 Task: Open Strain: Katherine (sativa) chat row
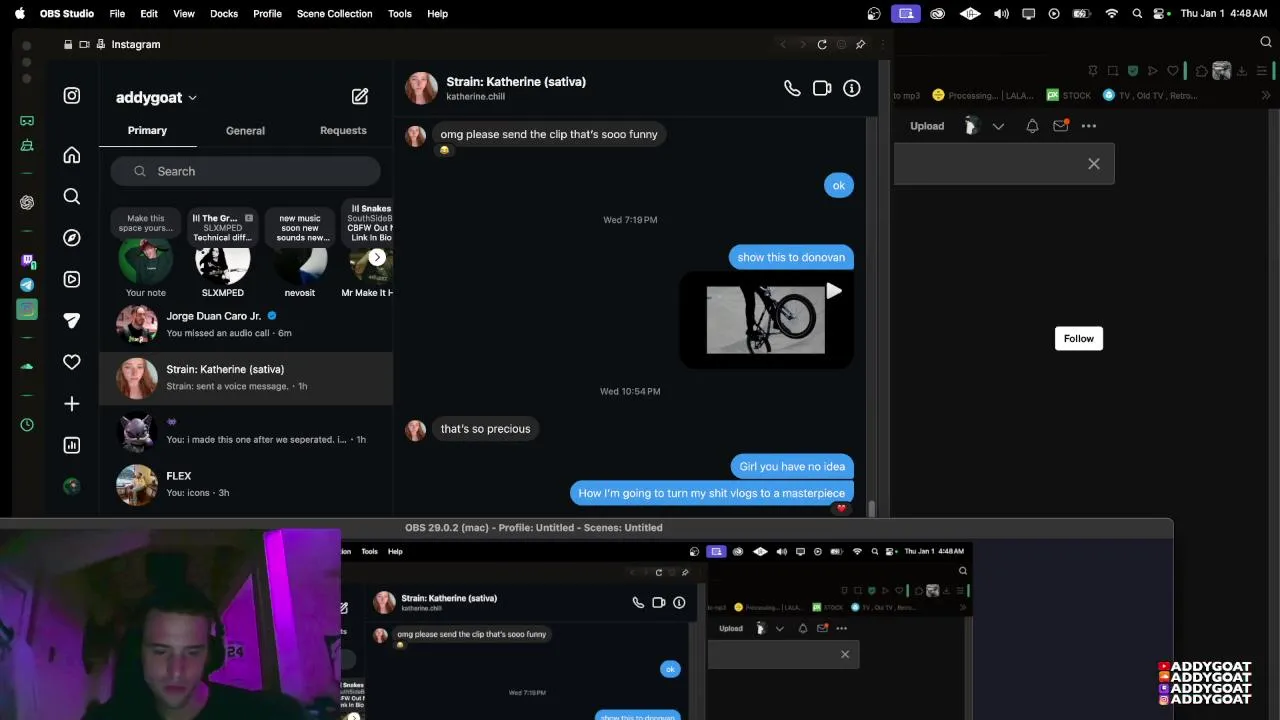pyautogui.click(x=246, y=378)
